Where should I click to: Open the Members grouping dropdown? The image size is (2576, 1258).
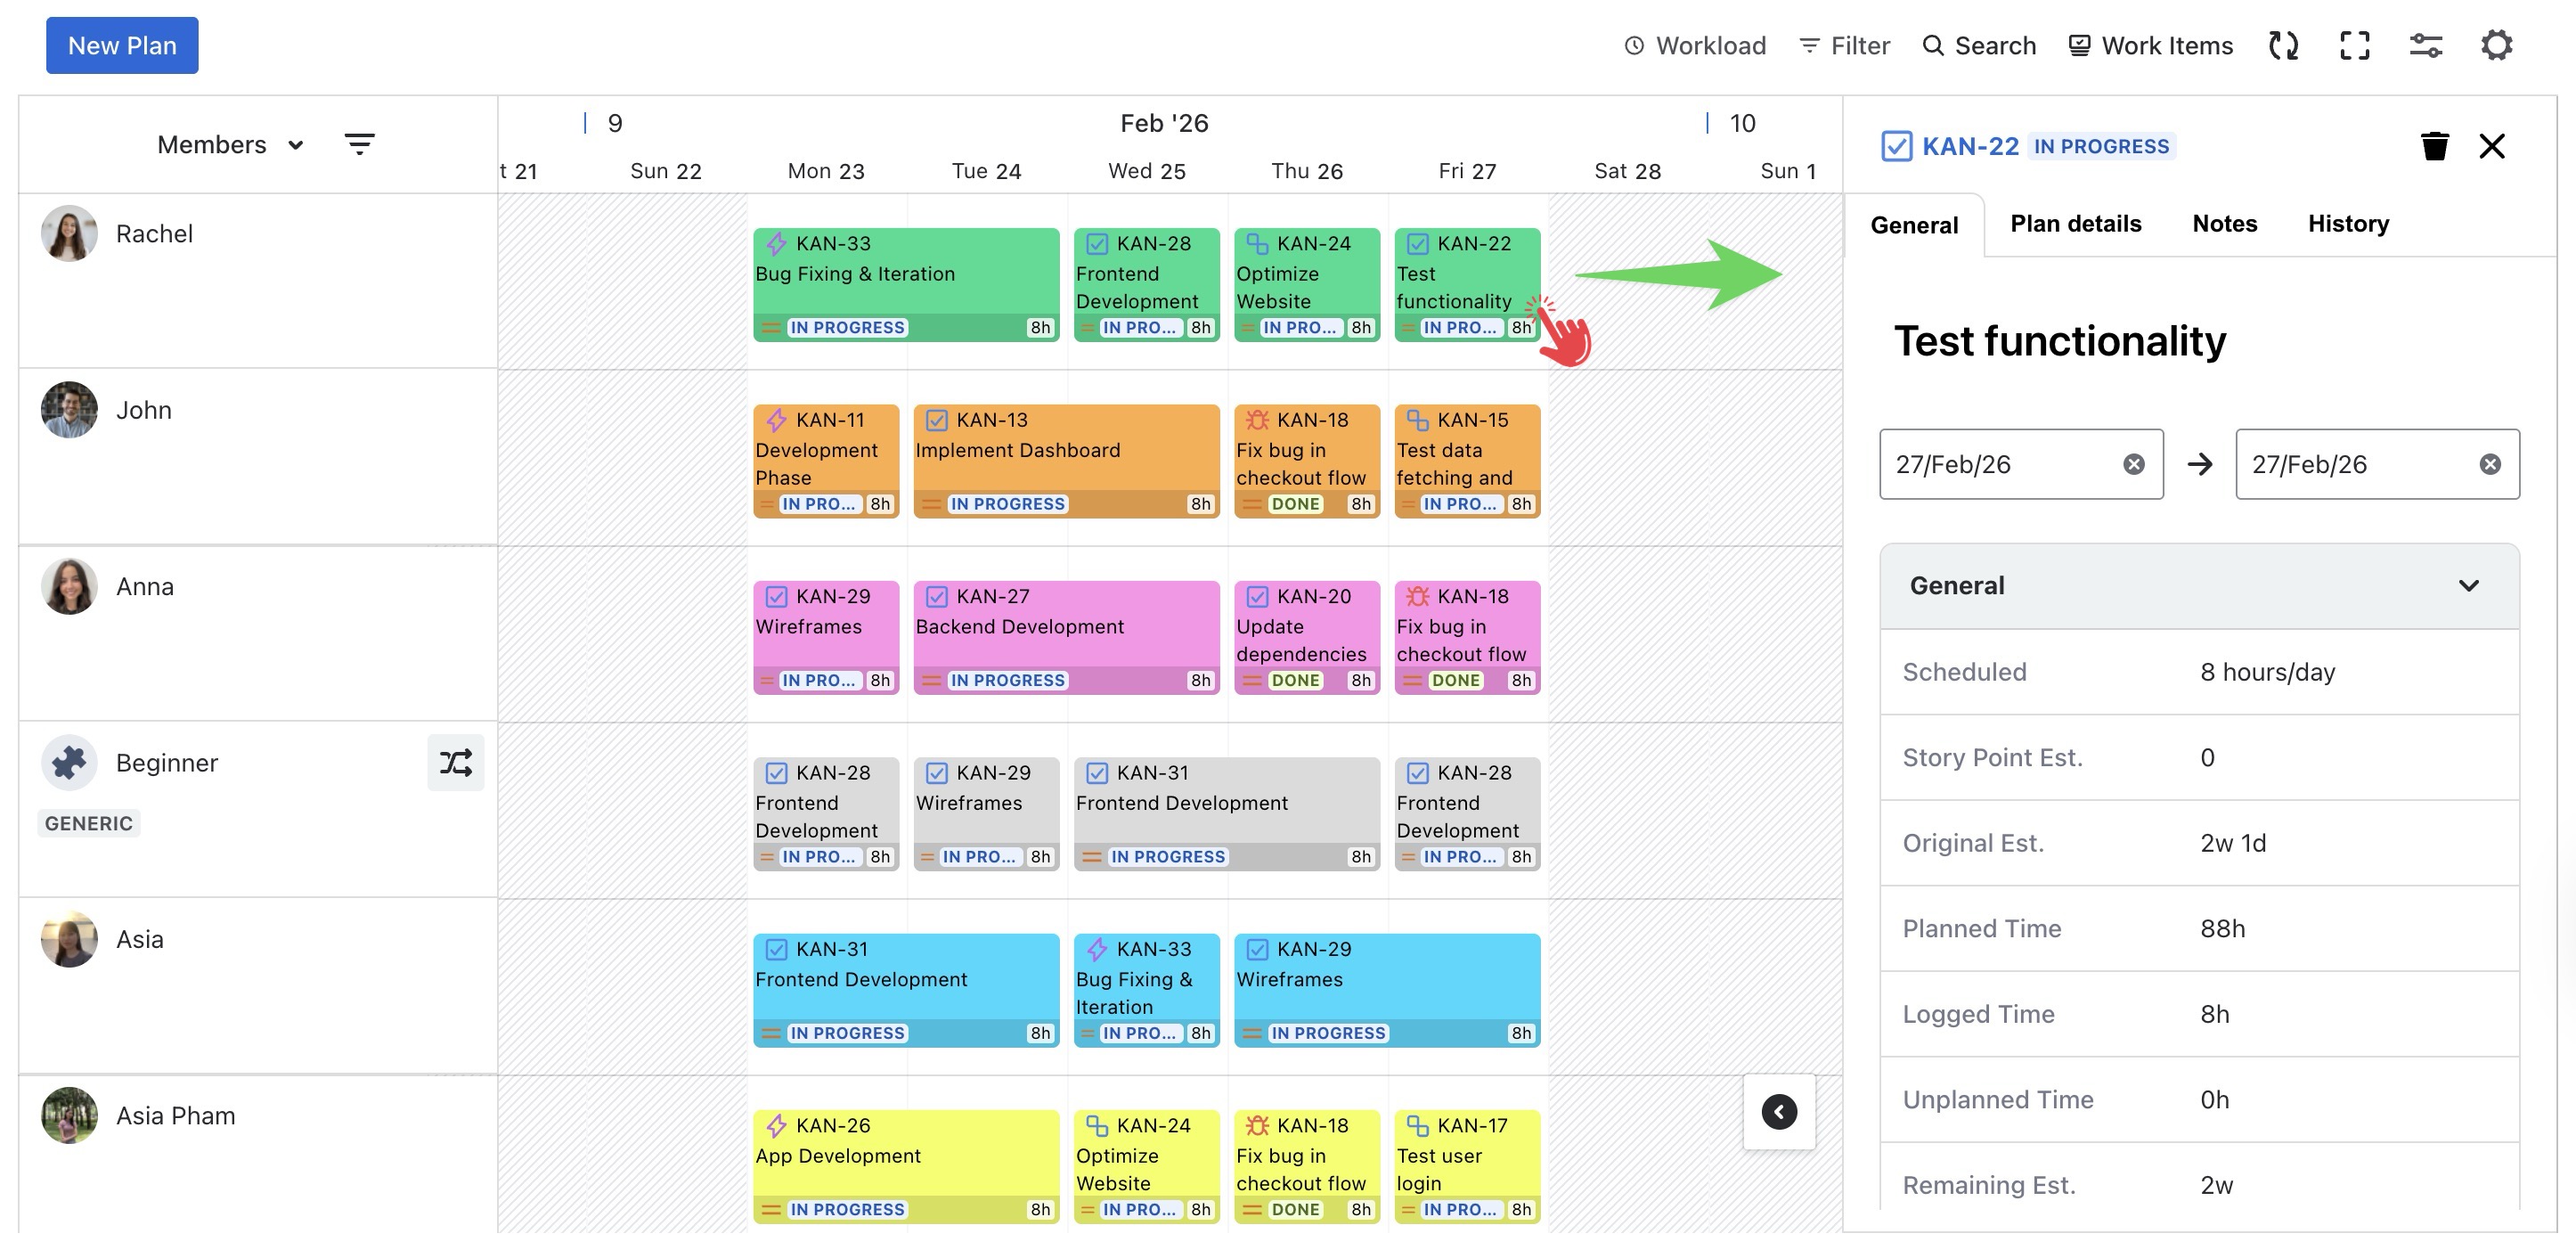pos(230,145)
